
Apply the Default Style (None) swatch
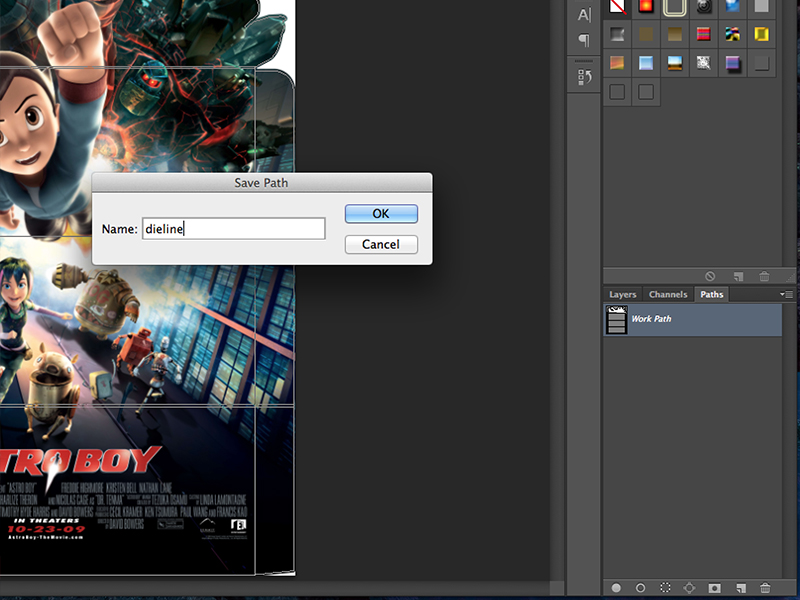[x=617, y=6]
